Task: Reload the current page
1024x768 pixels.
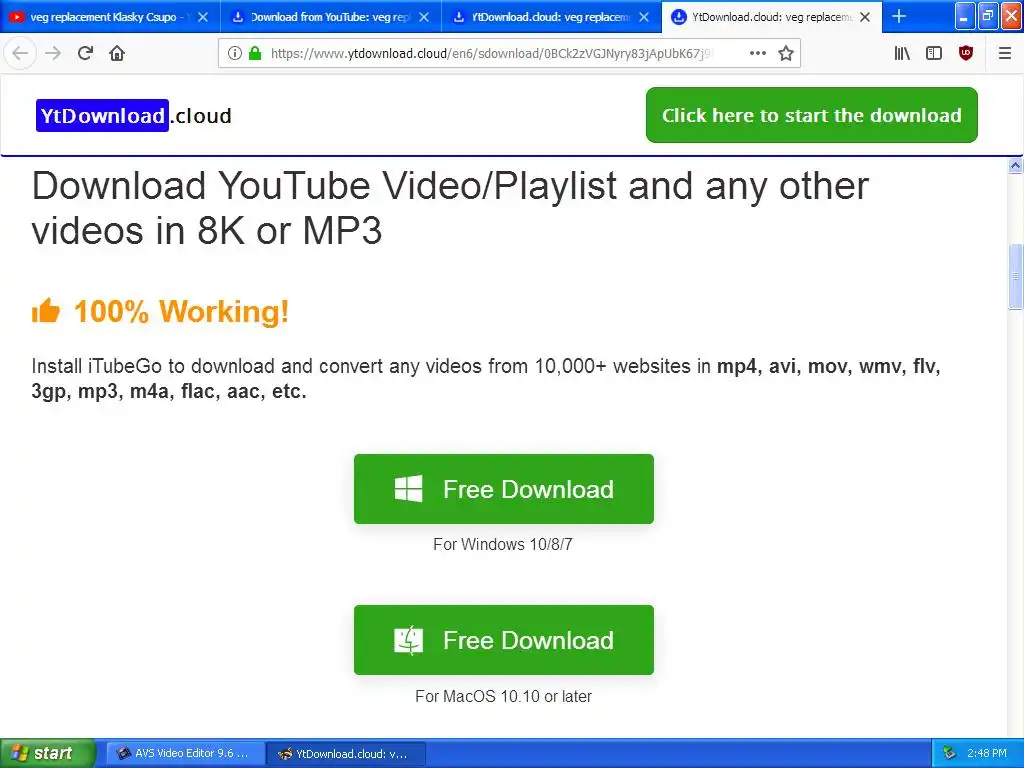Action: click(85, 53)
